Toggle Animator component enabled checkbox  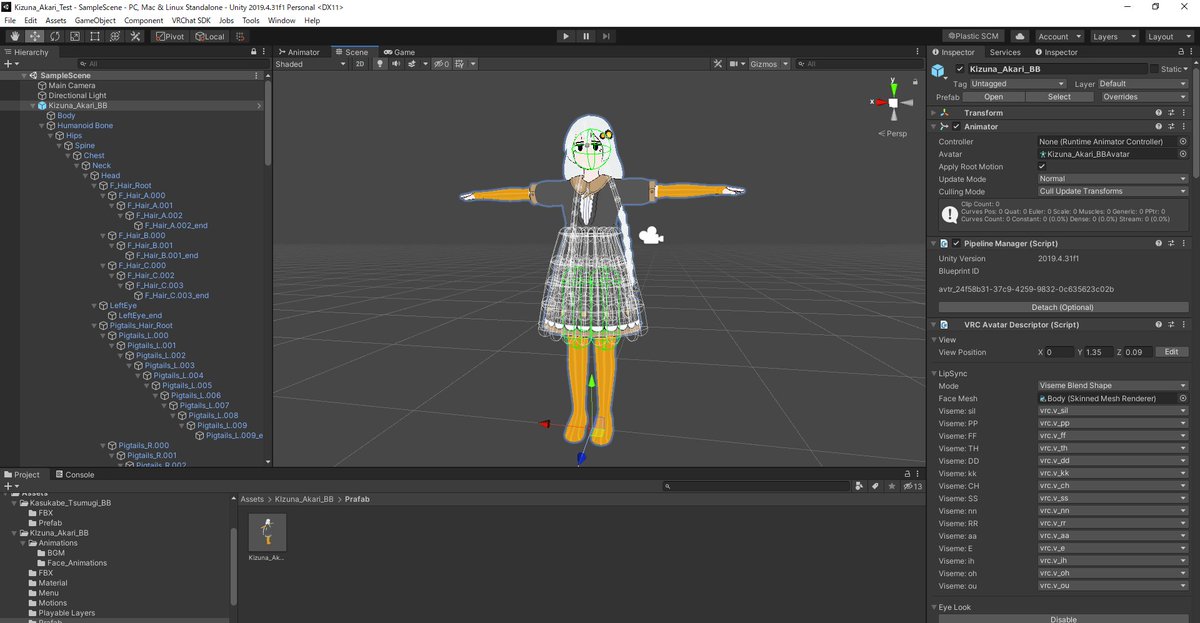pos(956,127)
